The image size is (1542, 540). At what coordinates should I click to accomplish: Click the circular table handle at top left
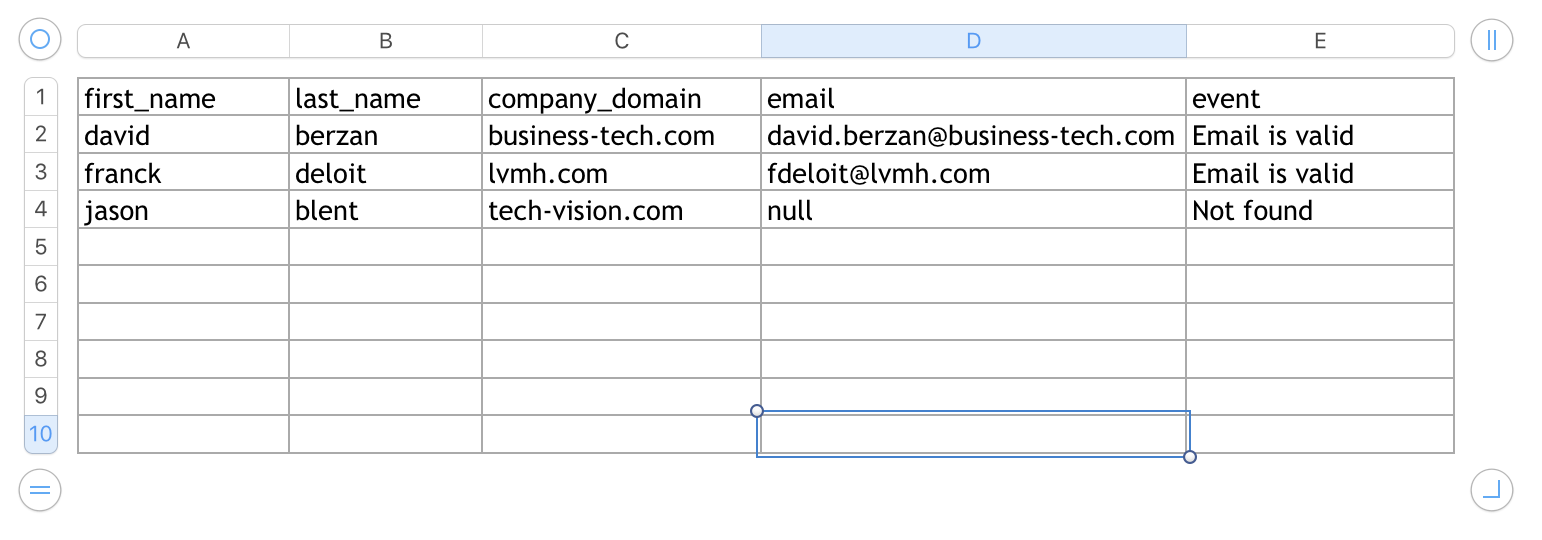click(x=40, y=40)
